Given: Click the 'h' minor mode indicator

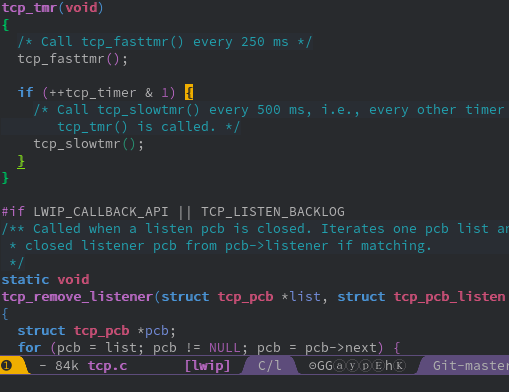Looking at the screenshot, I should coord(389,366).
